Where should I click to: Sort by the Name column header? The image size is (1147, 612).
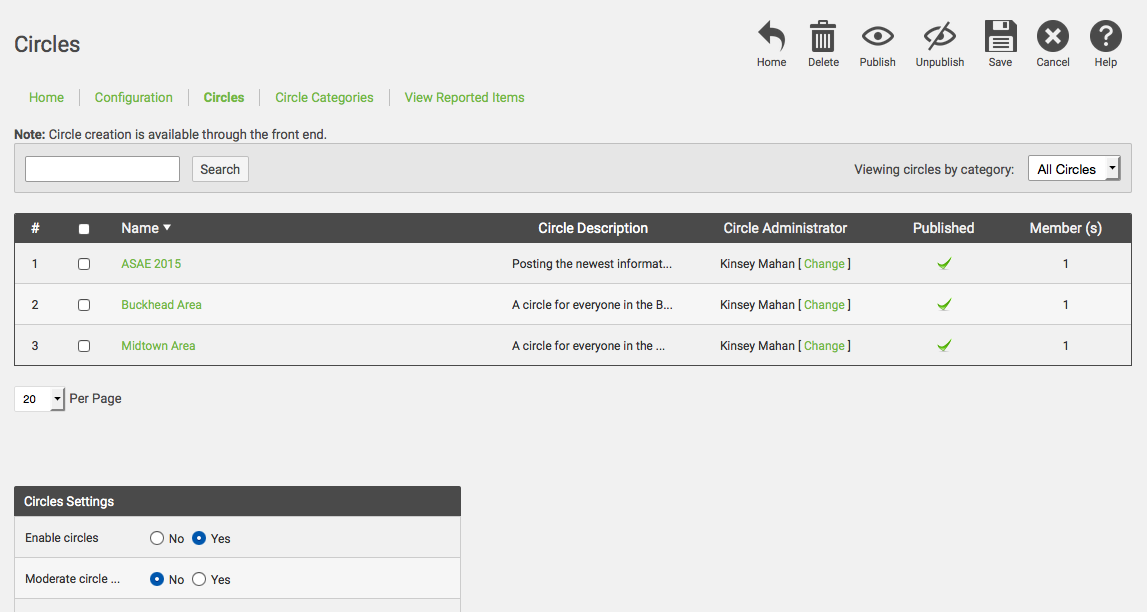tap(140, 228)
